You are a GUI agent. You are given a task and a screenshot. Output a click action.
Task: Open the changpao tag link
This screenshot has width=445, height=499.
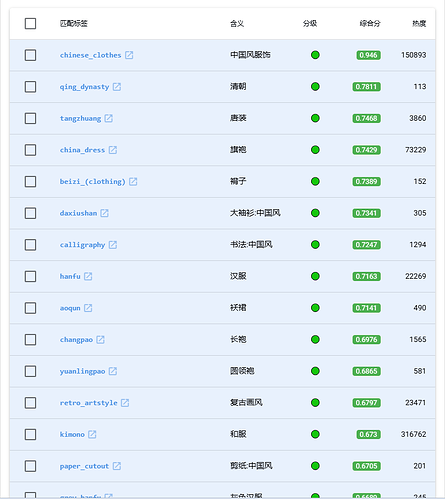[76, 340]
